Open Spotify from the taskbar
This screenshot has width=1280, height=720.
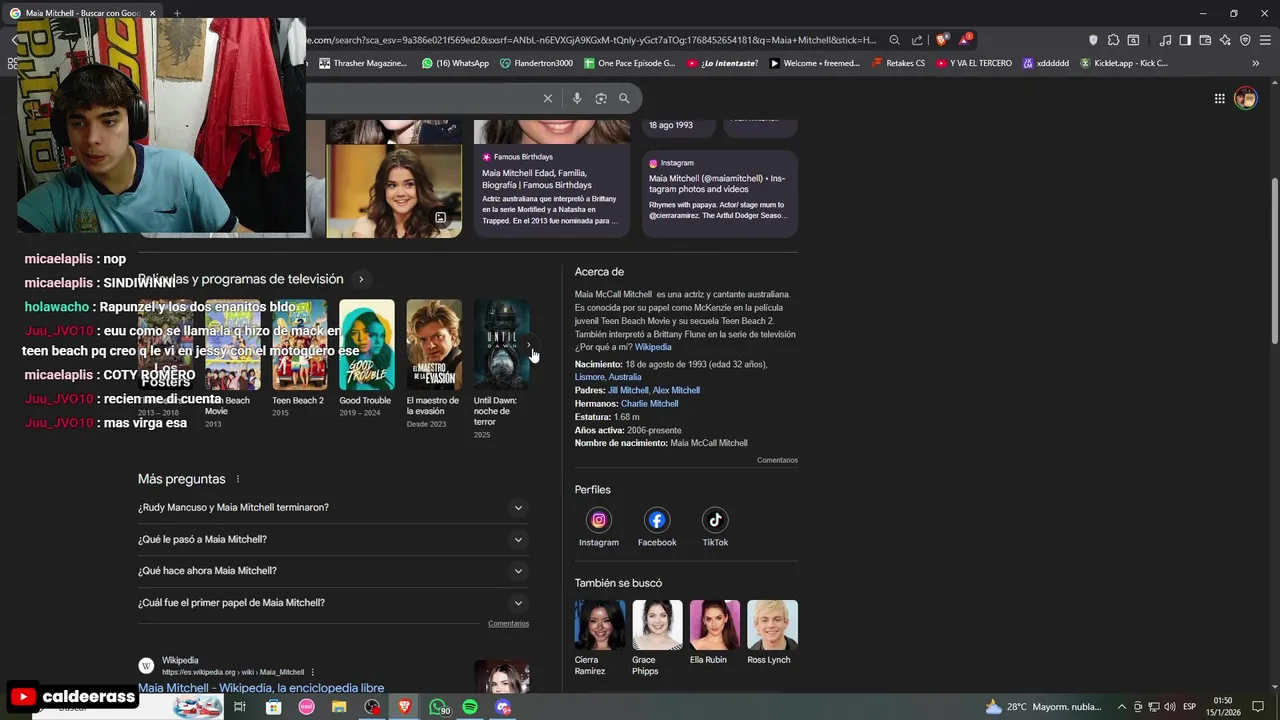tap(470, 707)
